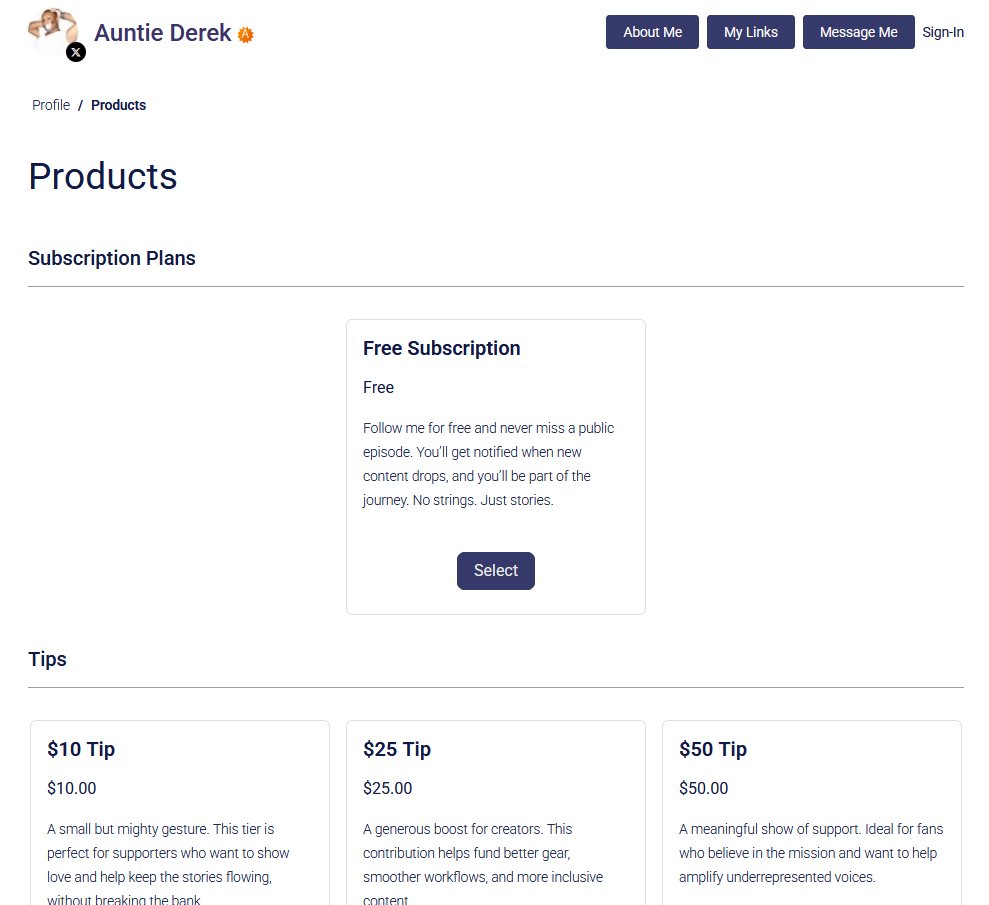
Task: Open the Auntie Derek profile avatar
Action: (53, 32)
